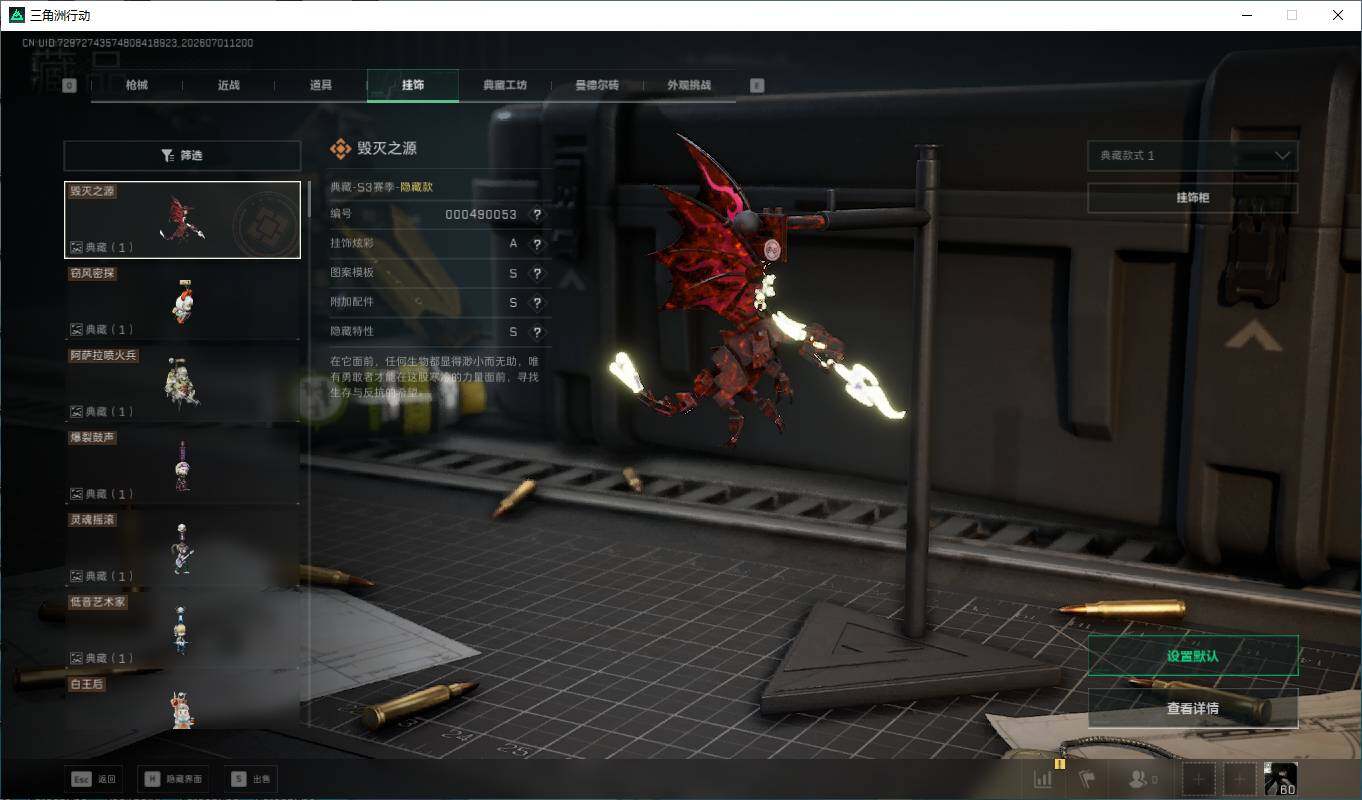Click help icon next to 编号
1362x800 pixels.
(x=537, y=215)
